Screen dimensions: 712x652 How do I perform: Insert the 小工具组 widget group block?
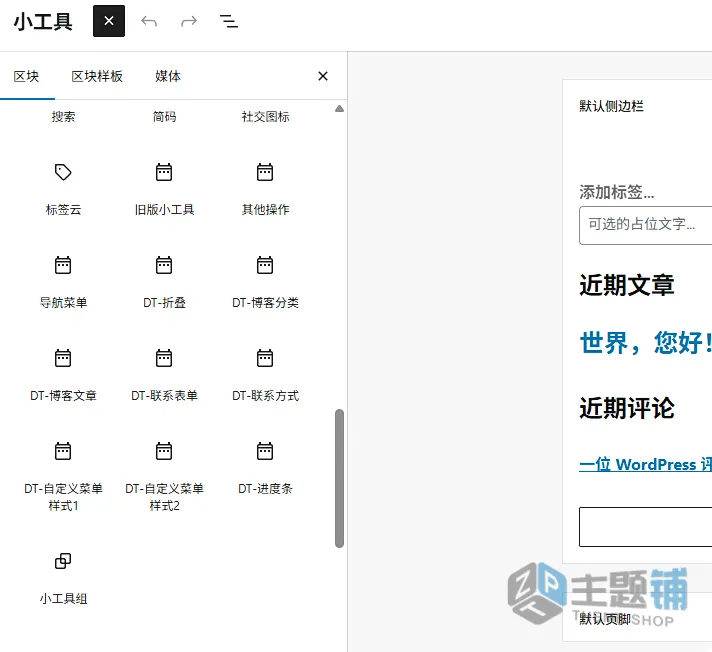(63, 578)
